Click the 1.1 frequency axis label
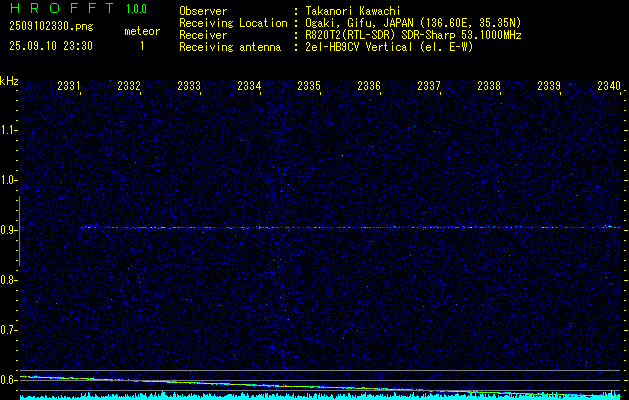629x400 pixels. 8,130
